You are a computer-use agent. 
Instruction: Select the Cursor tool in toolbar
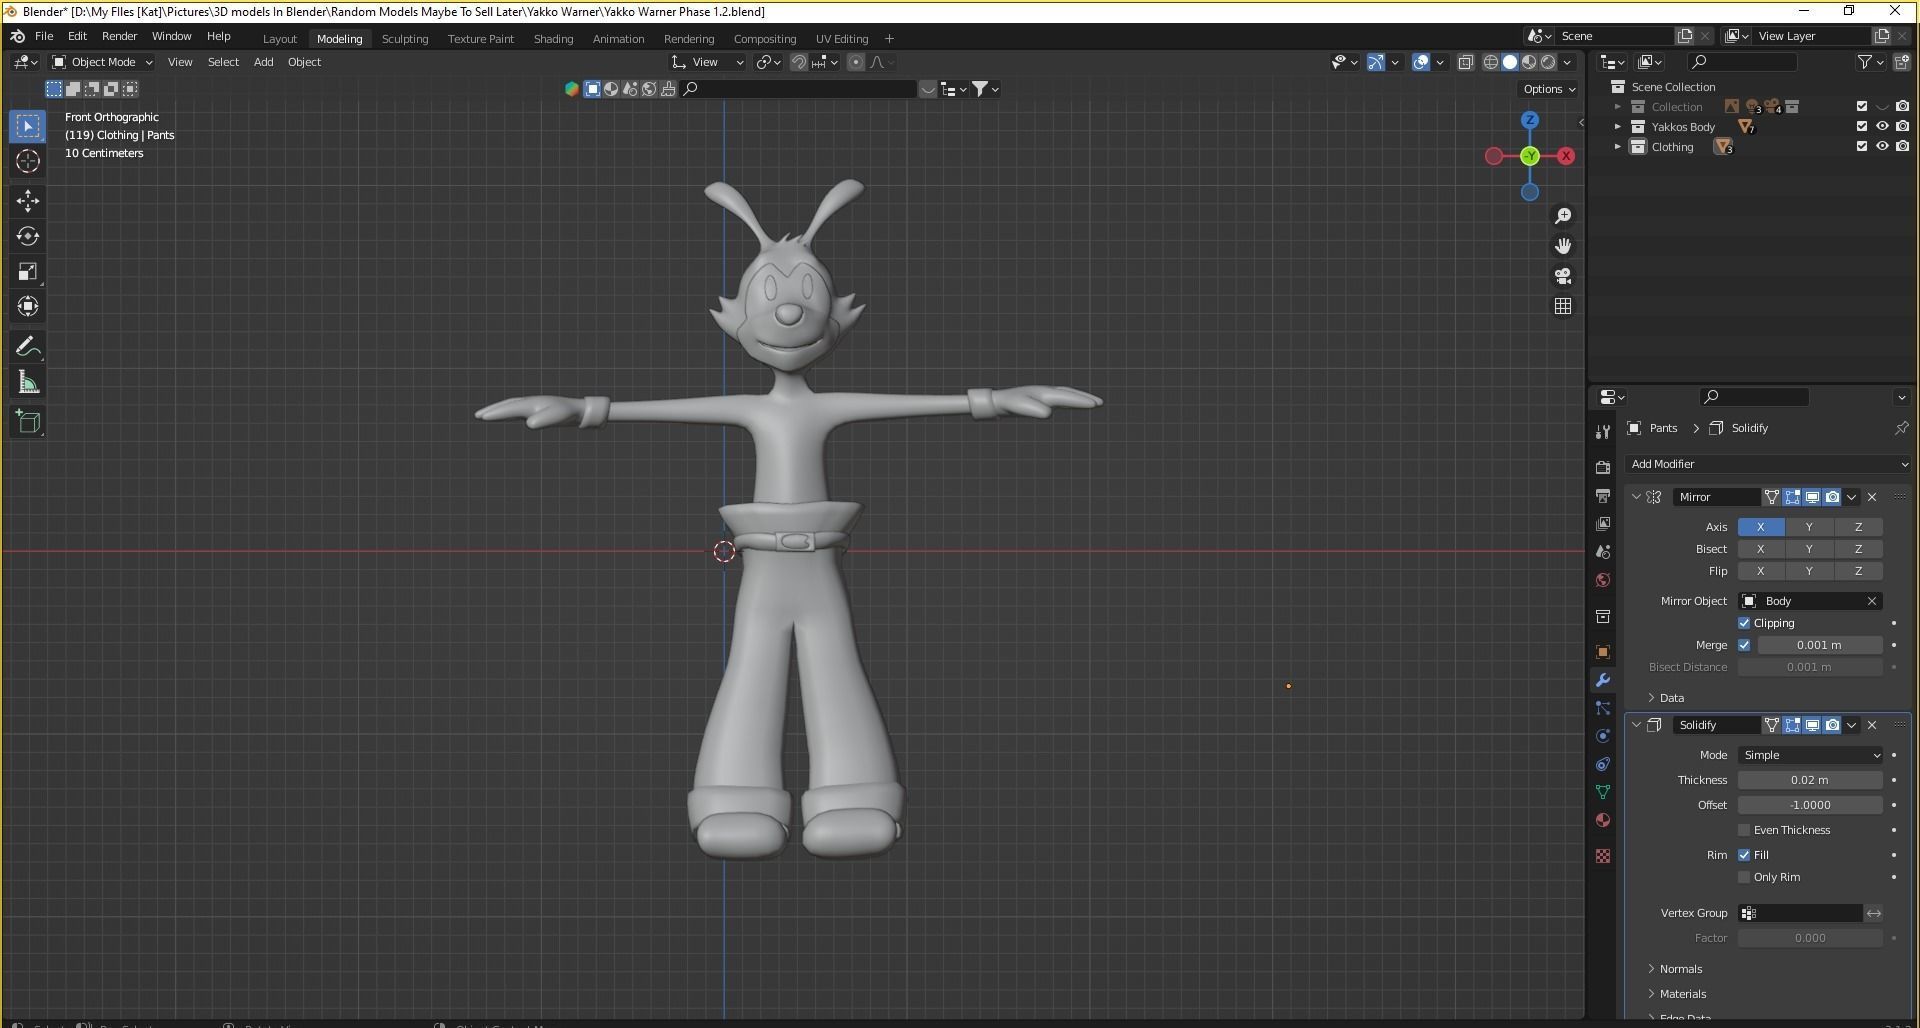[x=28, y=161]
